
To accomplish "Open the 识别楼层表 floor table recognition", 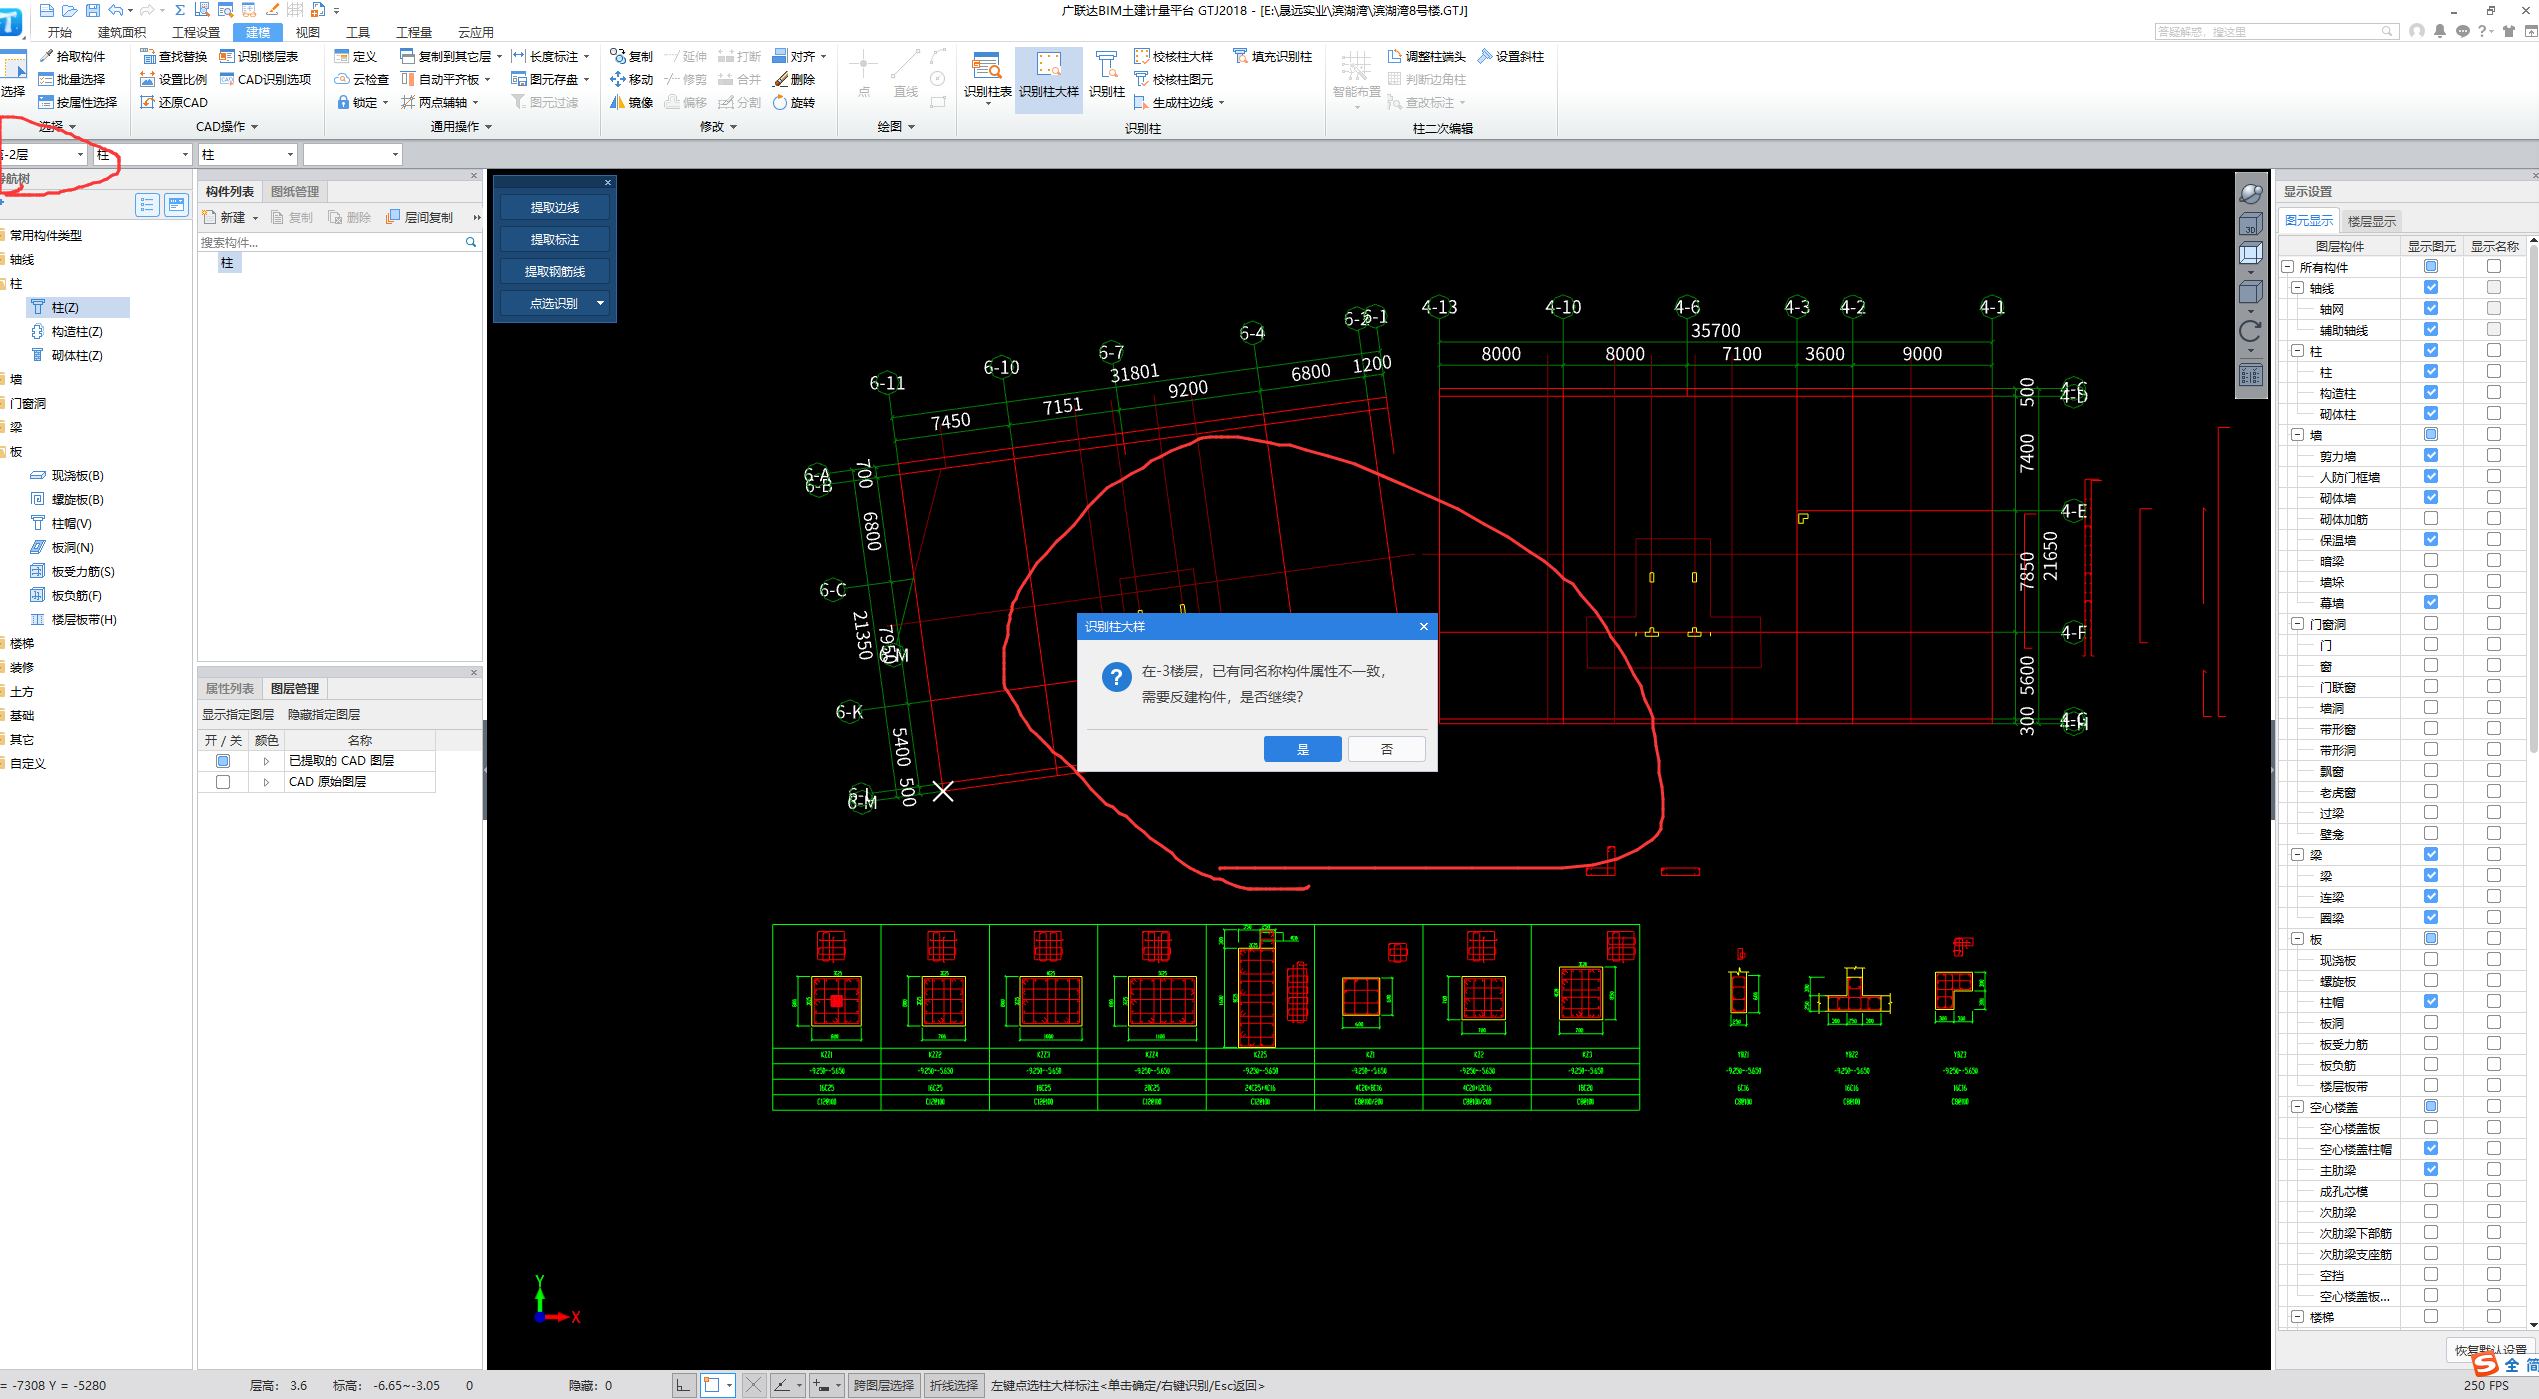I will point(259,56).
